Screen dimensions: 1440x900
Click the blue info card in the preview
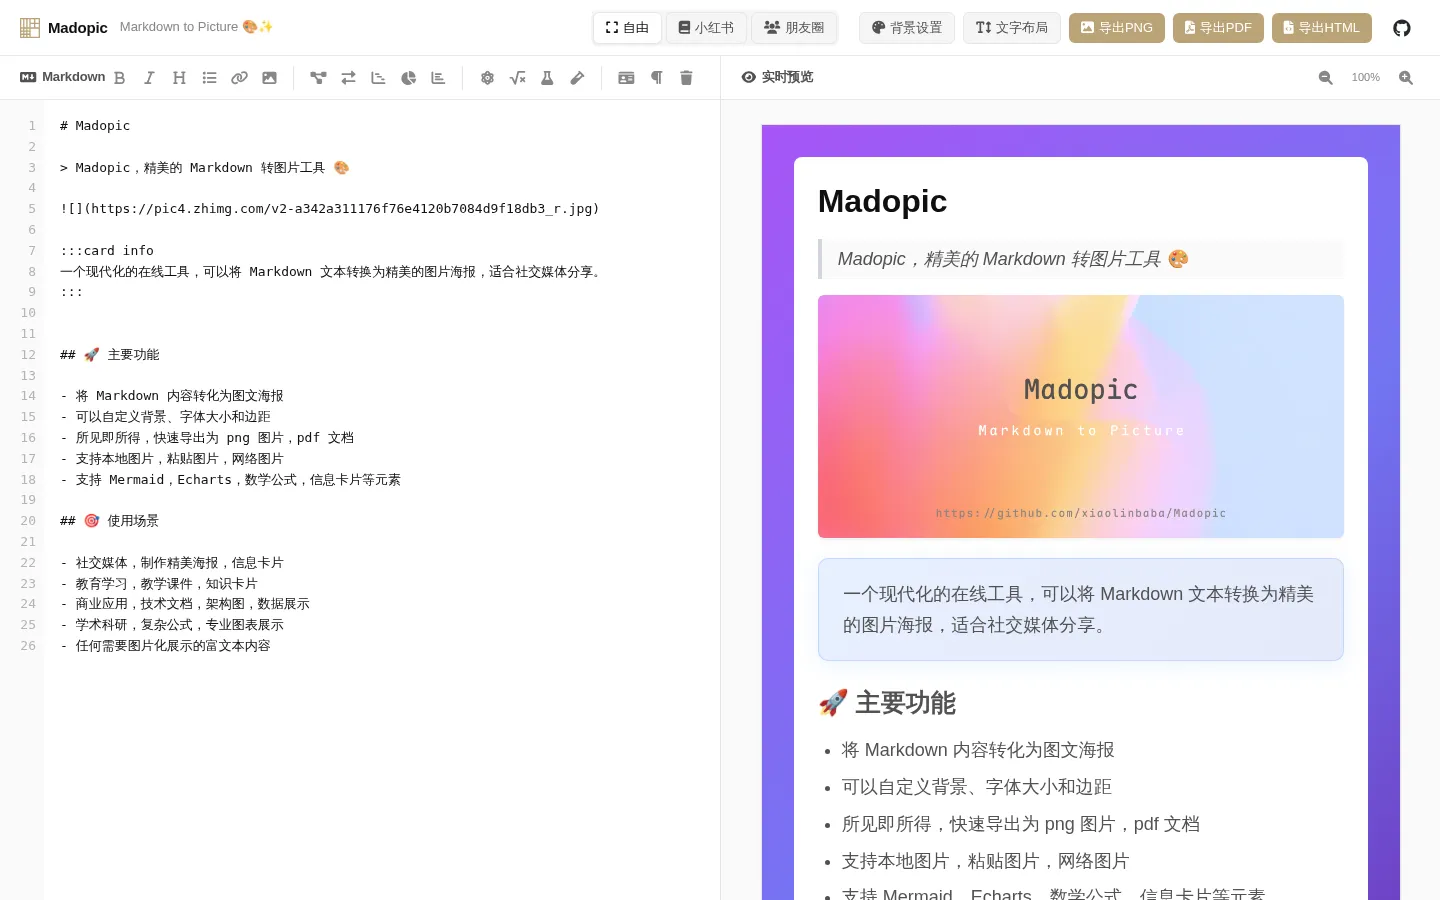pyautogui.click(x=1081, y=609)
